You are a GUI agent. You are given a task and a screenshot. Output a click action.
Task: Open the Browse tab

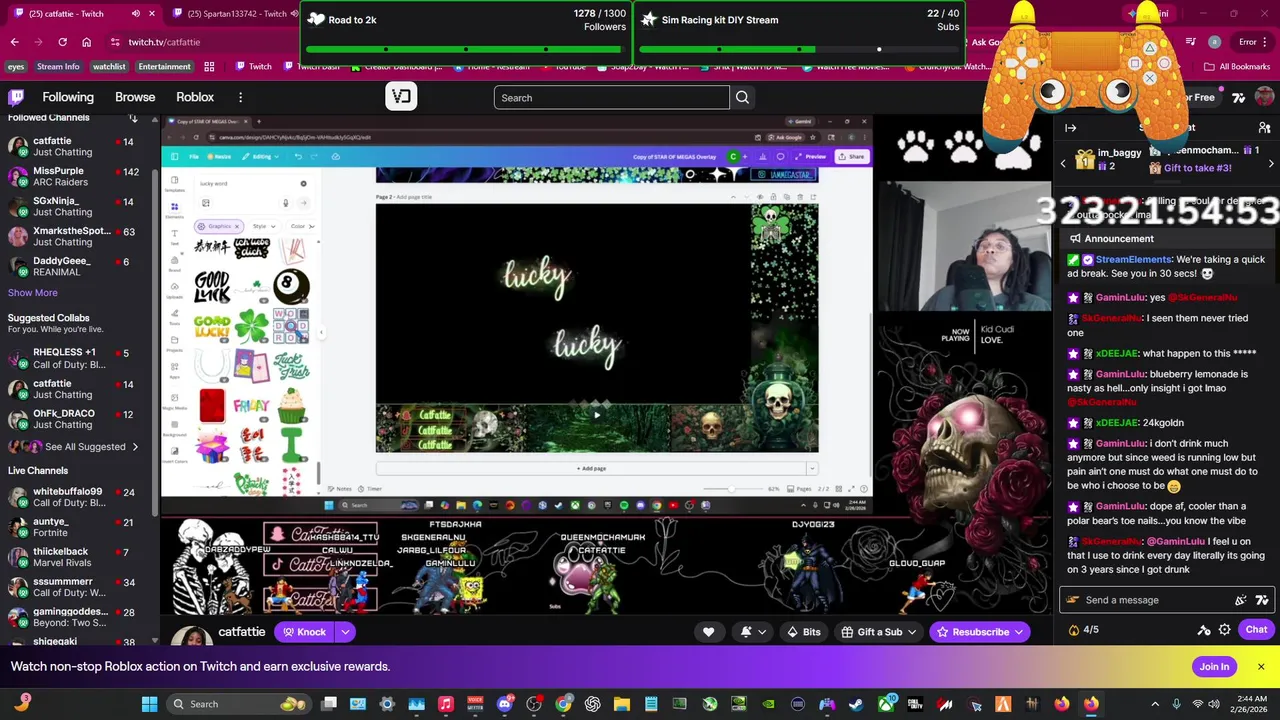point(135,97)
